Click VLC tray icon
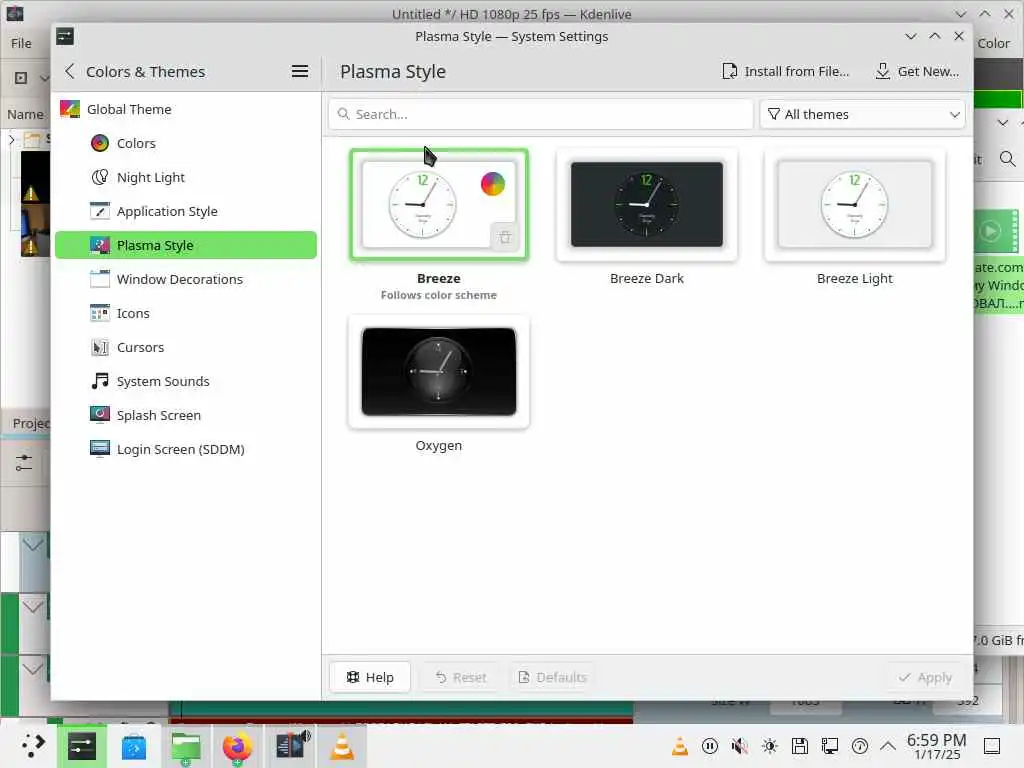Screen dimensions: 1024x768 coord(679,746)
